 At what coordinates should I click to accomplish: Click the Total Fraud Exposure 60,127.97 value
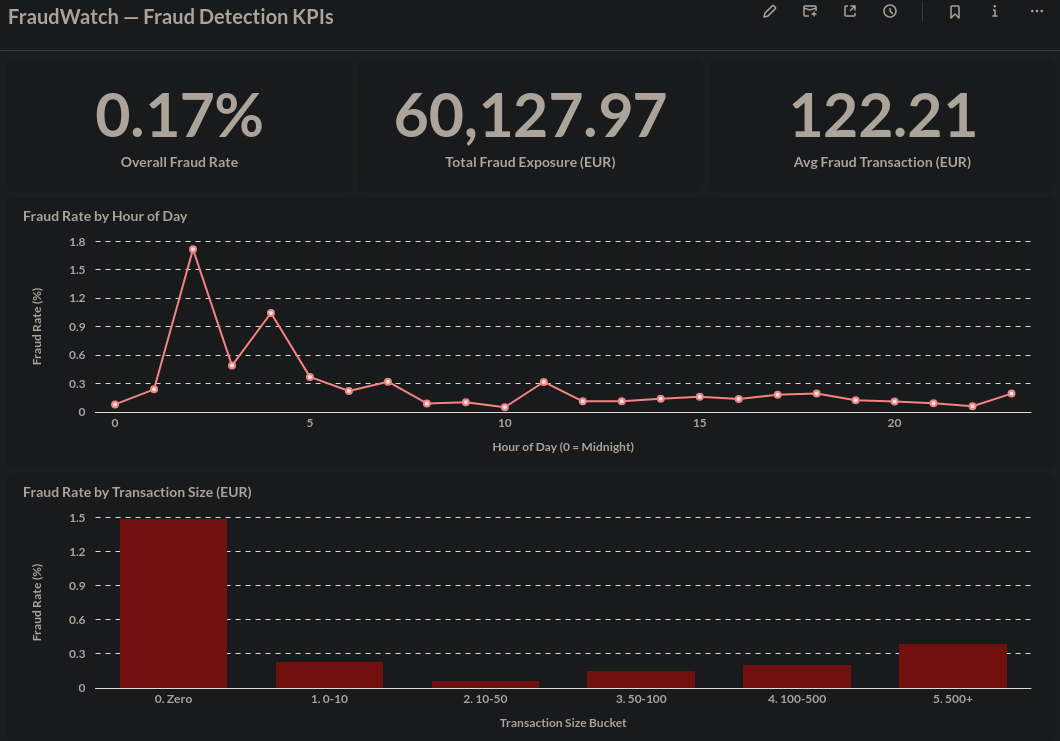coord(530,116)
